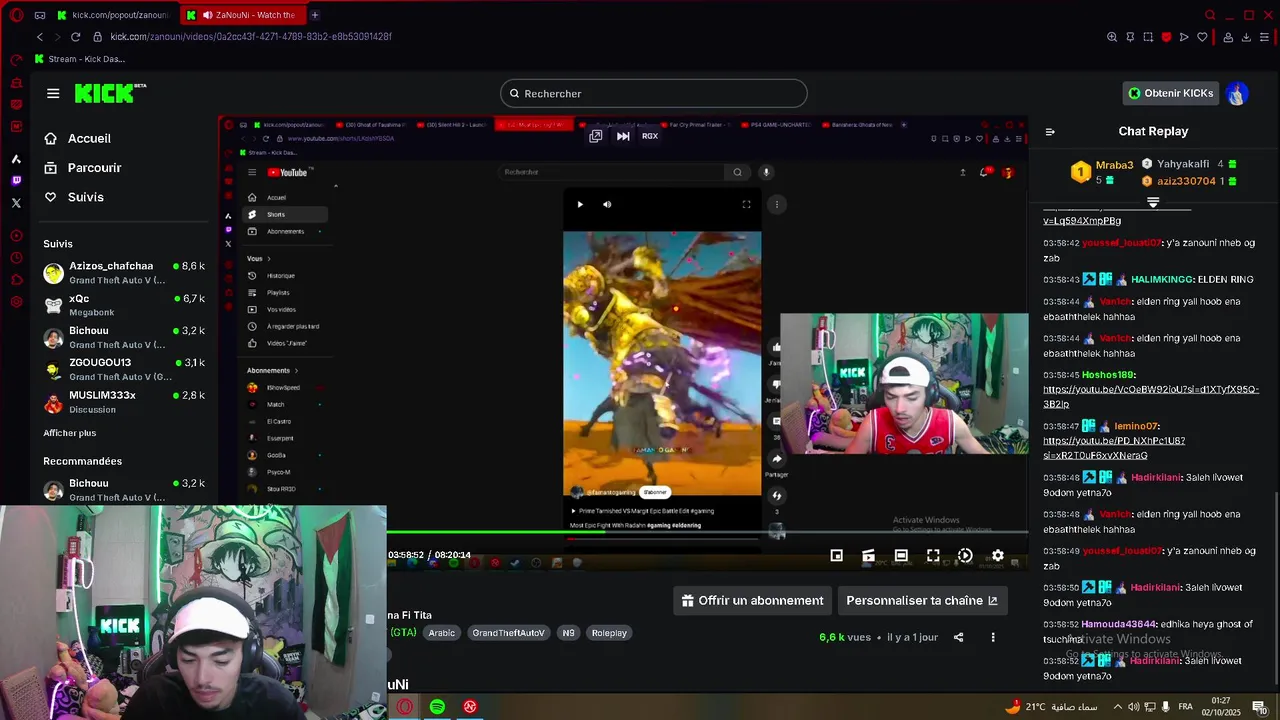This screenshot has width=1280, height=720.
Task: Click the browser address bar URL
Action: (x=251, y=37)
